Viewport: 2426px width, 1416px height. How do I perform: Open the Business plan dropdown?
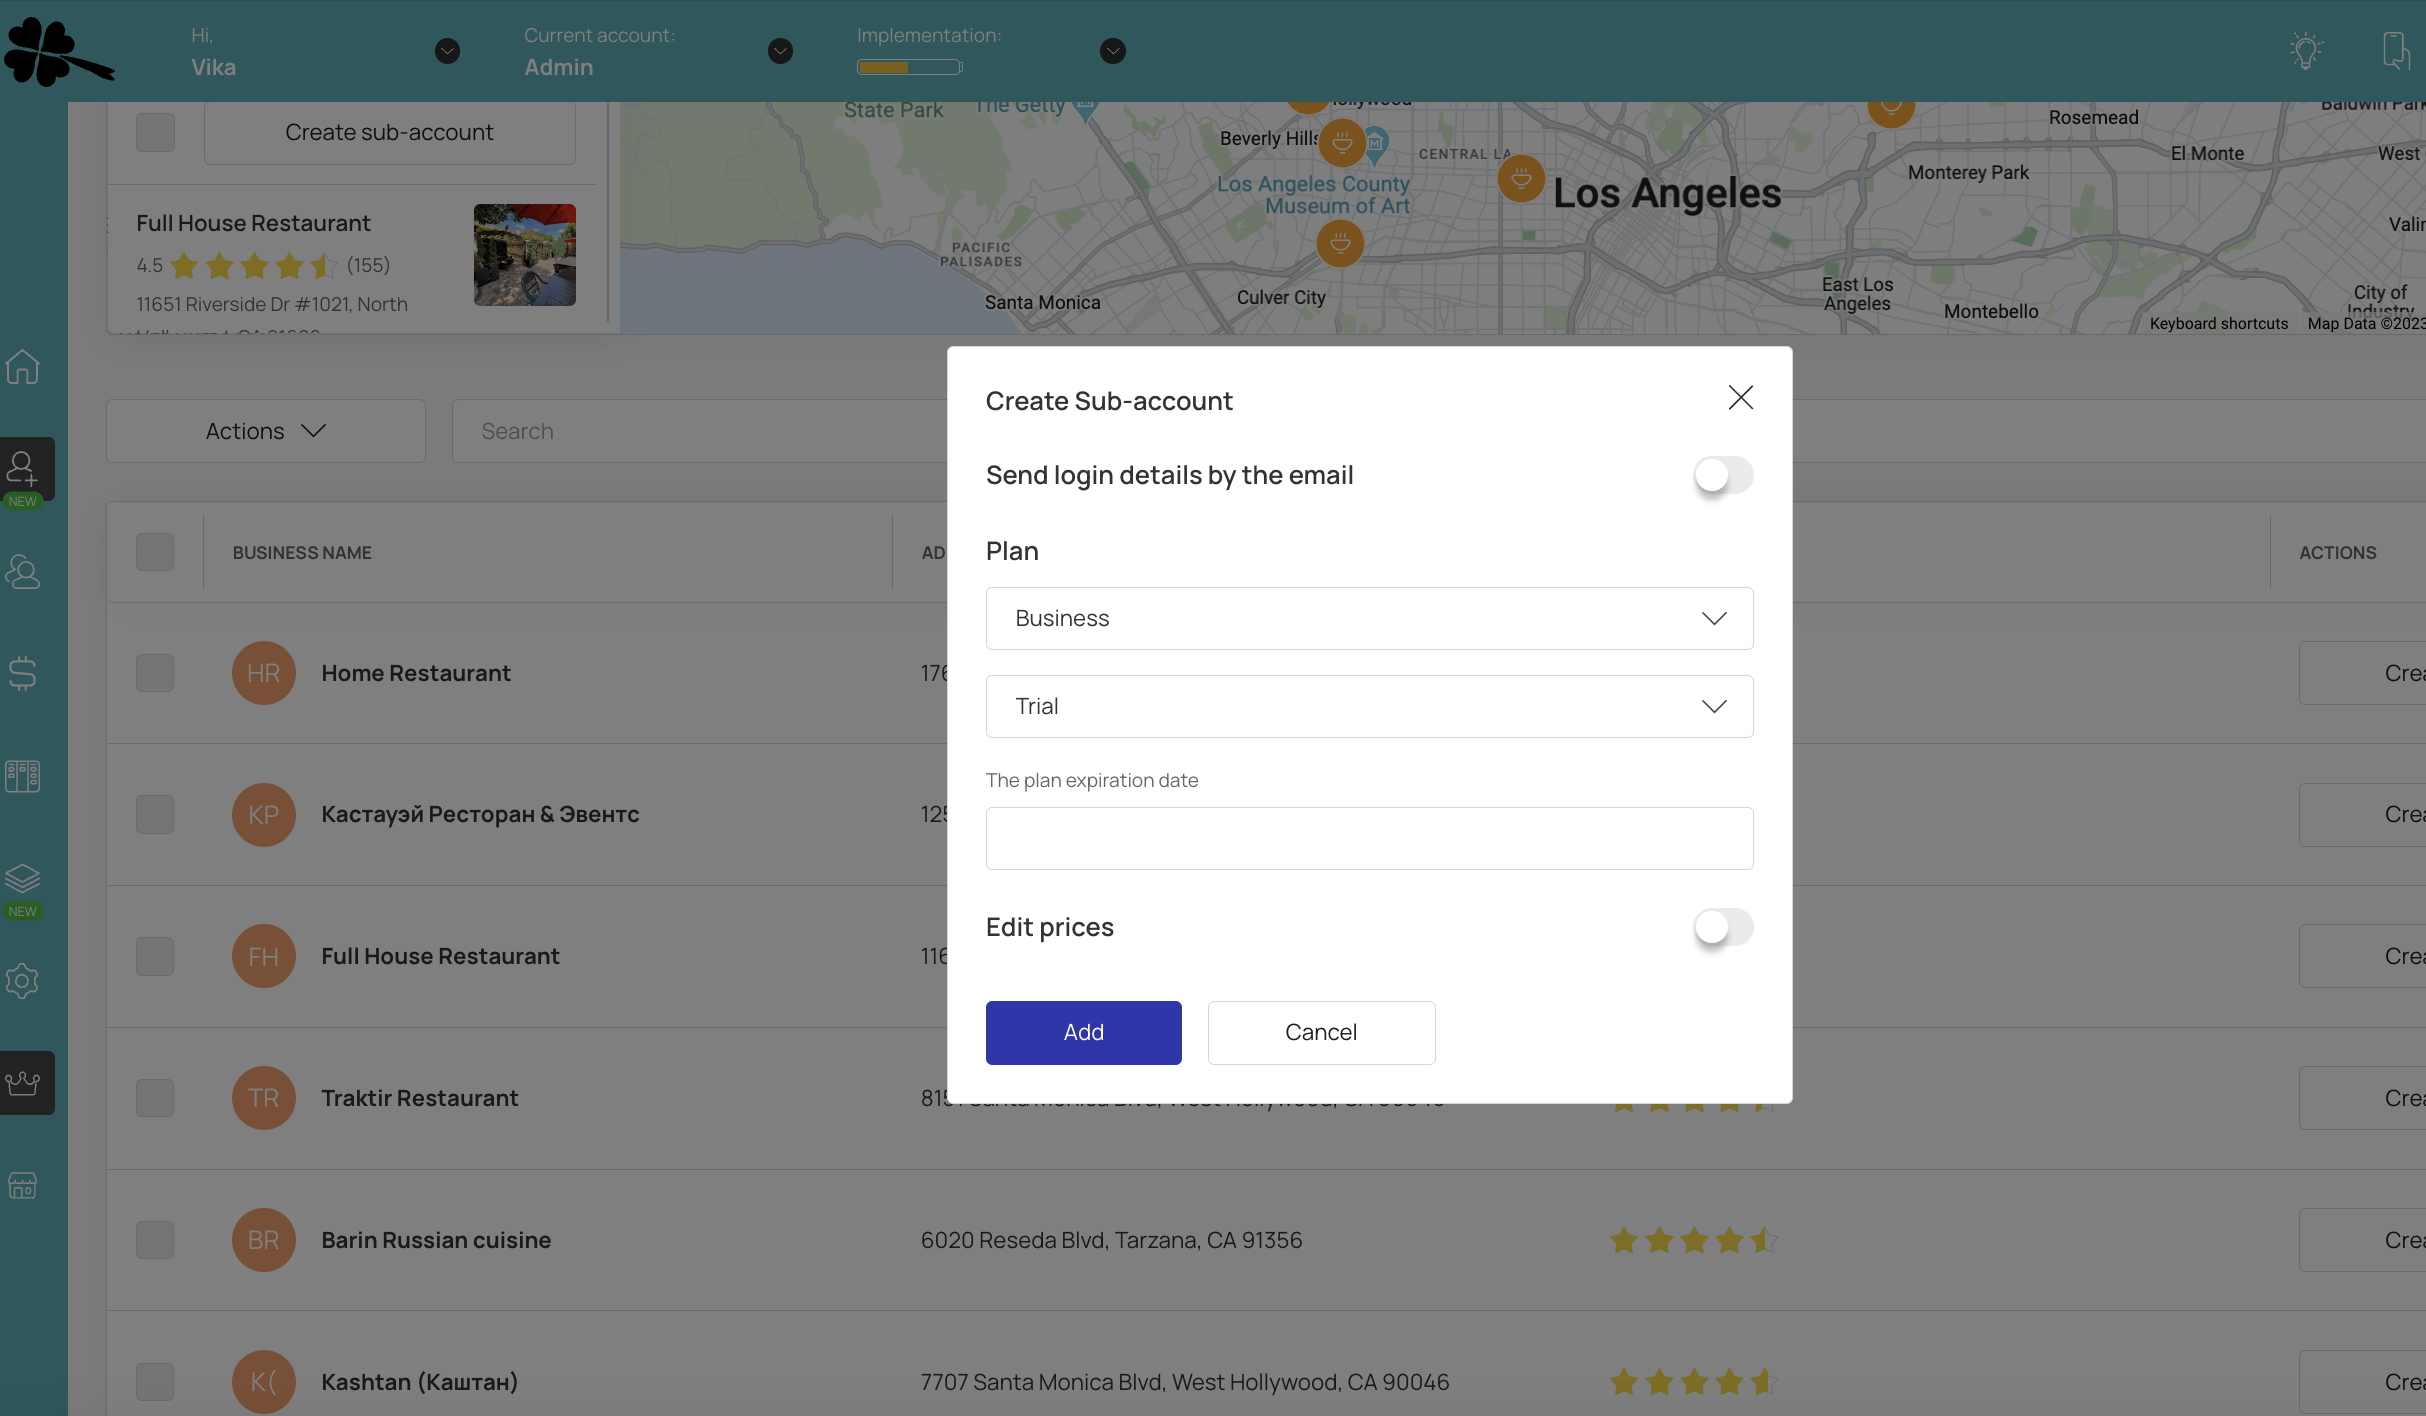(1368, 618)
